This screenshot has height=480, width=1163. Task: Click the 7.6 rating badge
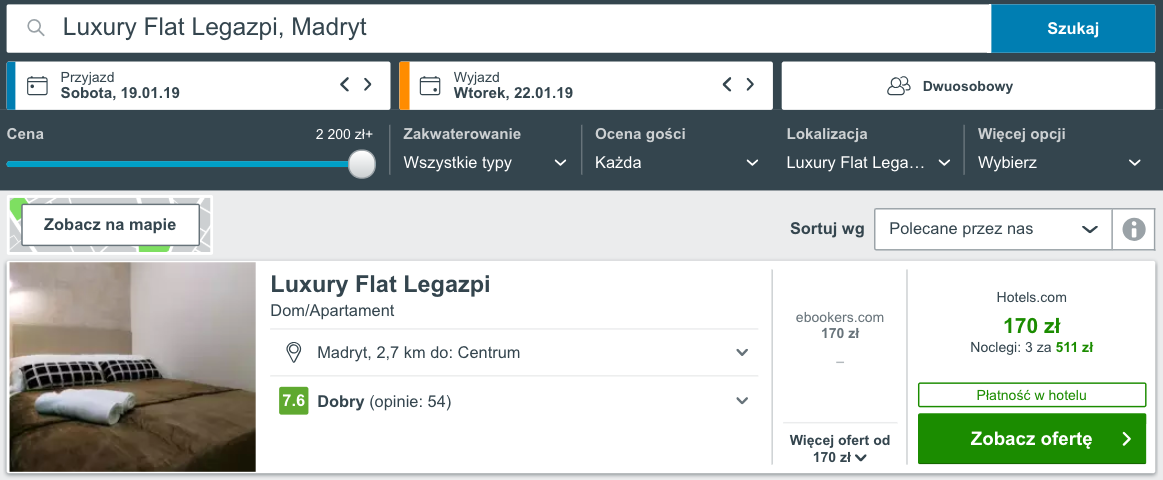coord(293,401)
